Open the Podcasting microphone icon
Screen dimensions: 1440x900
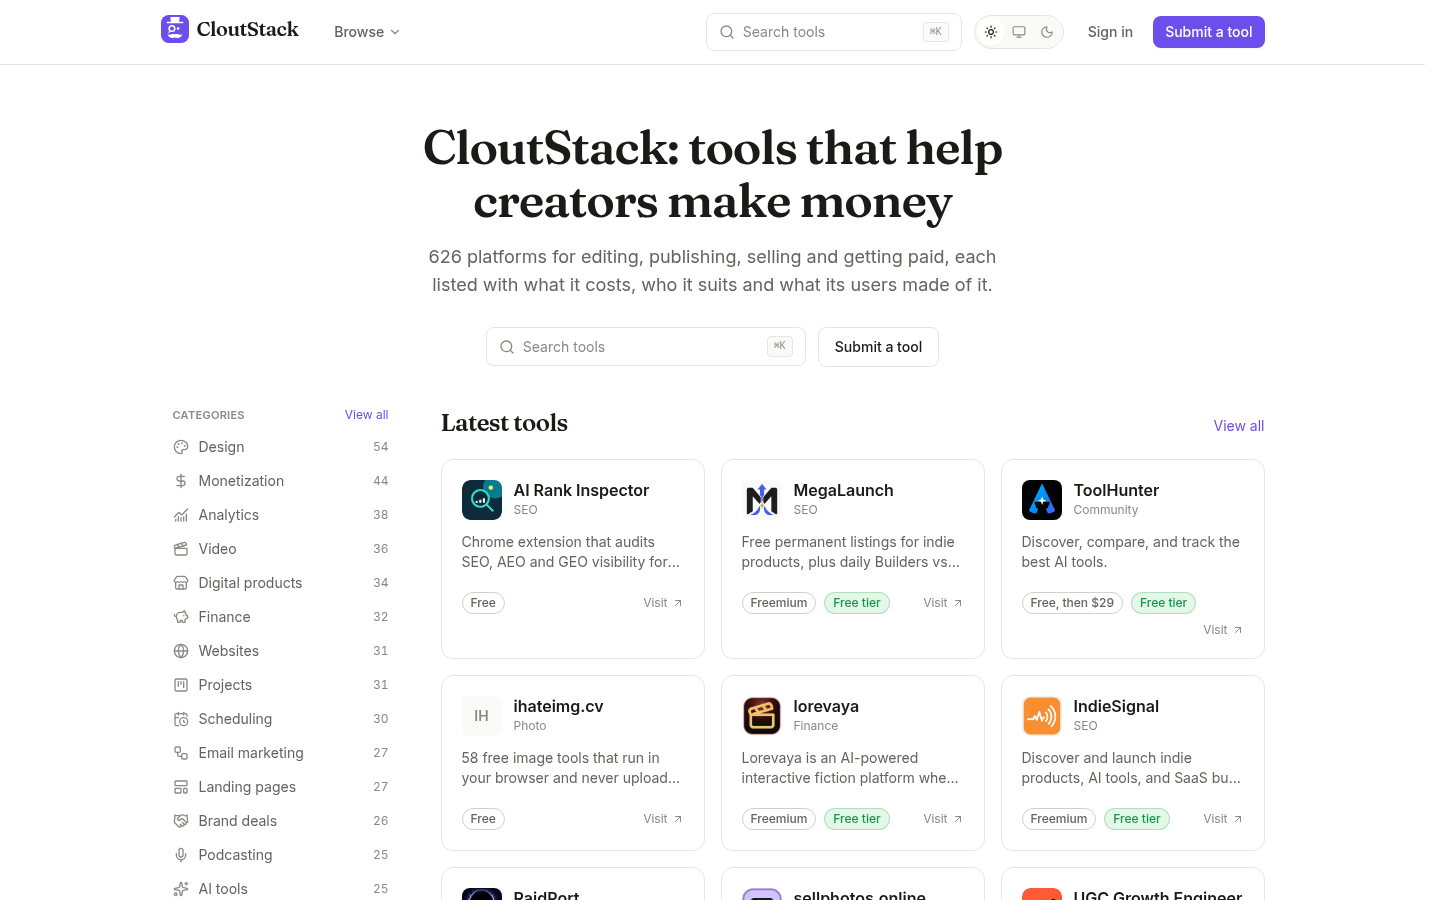point(181,855)
